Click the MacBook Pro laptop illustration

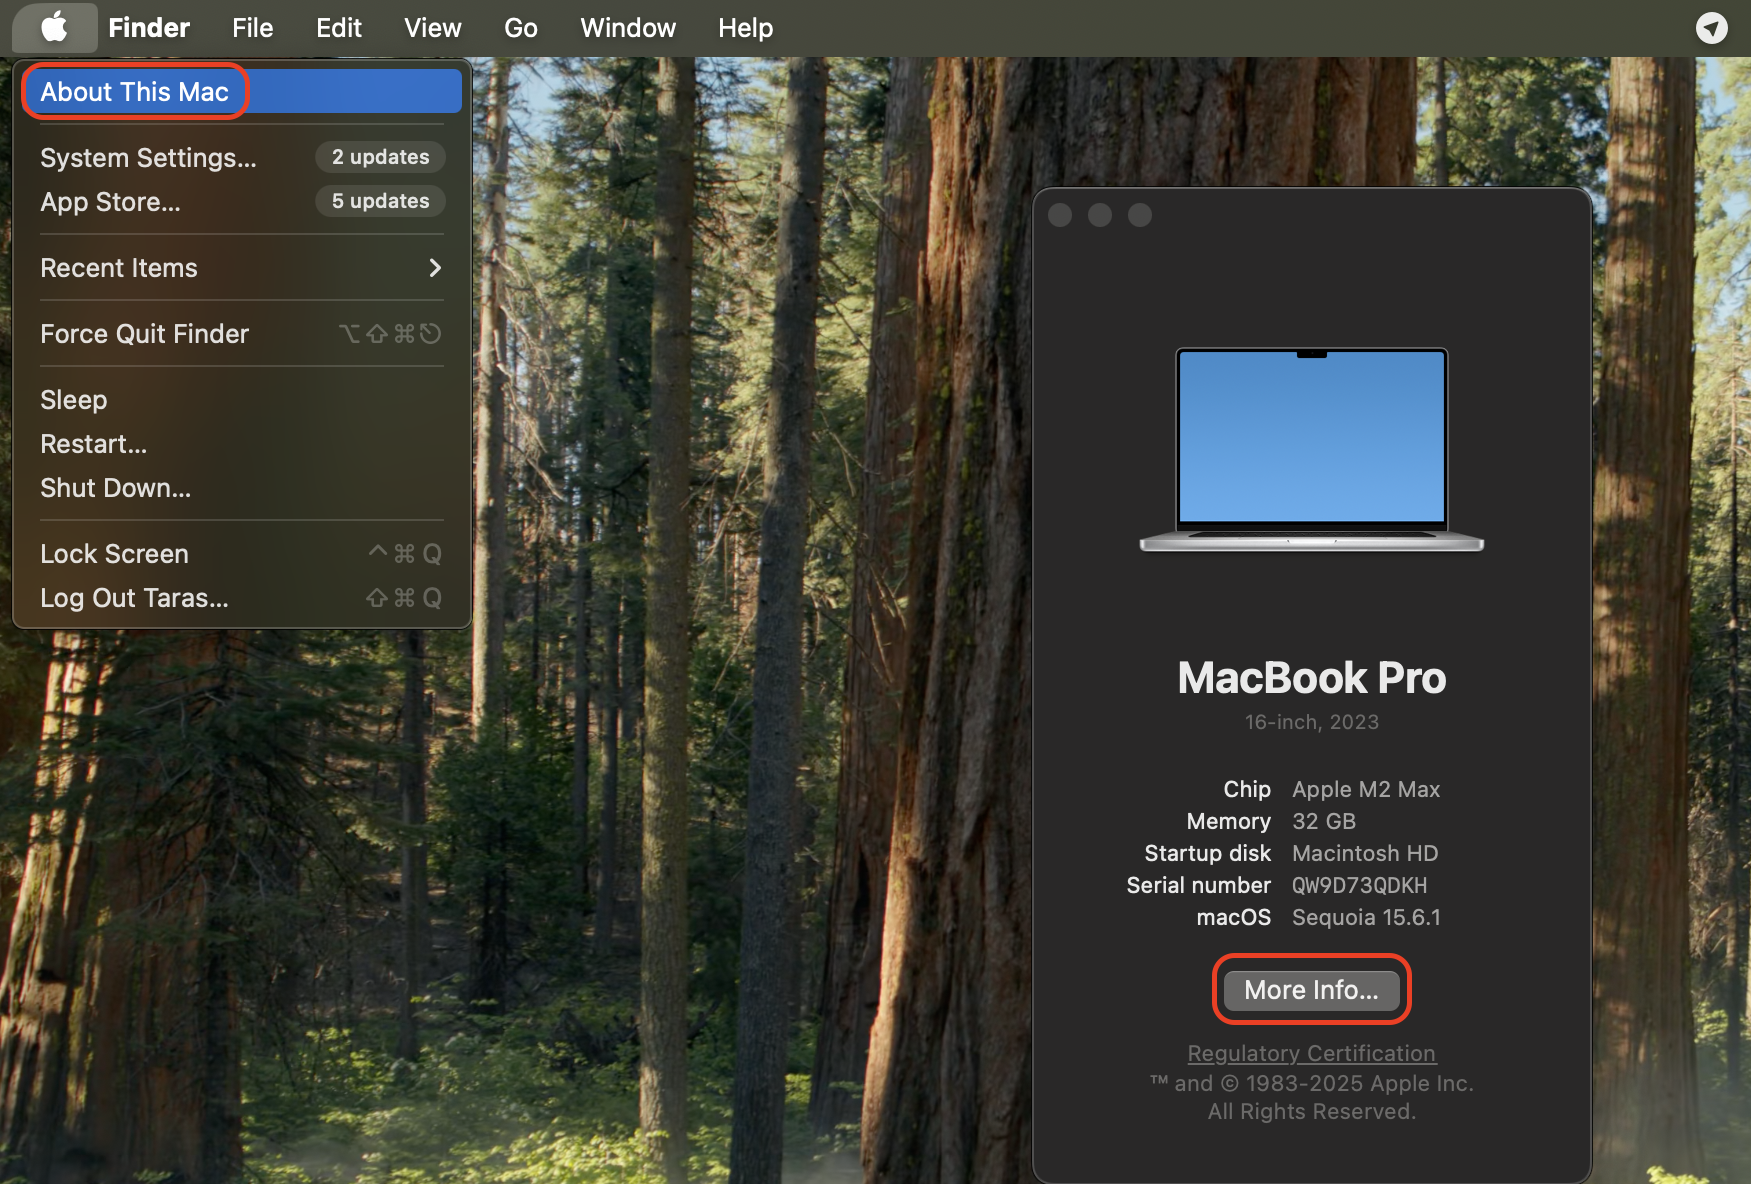click(1311, 448)
